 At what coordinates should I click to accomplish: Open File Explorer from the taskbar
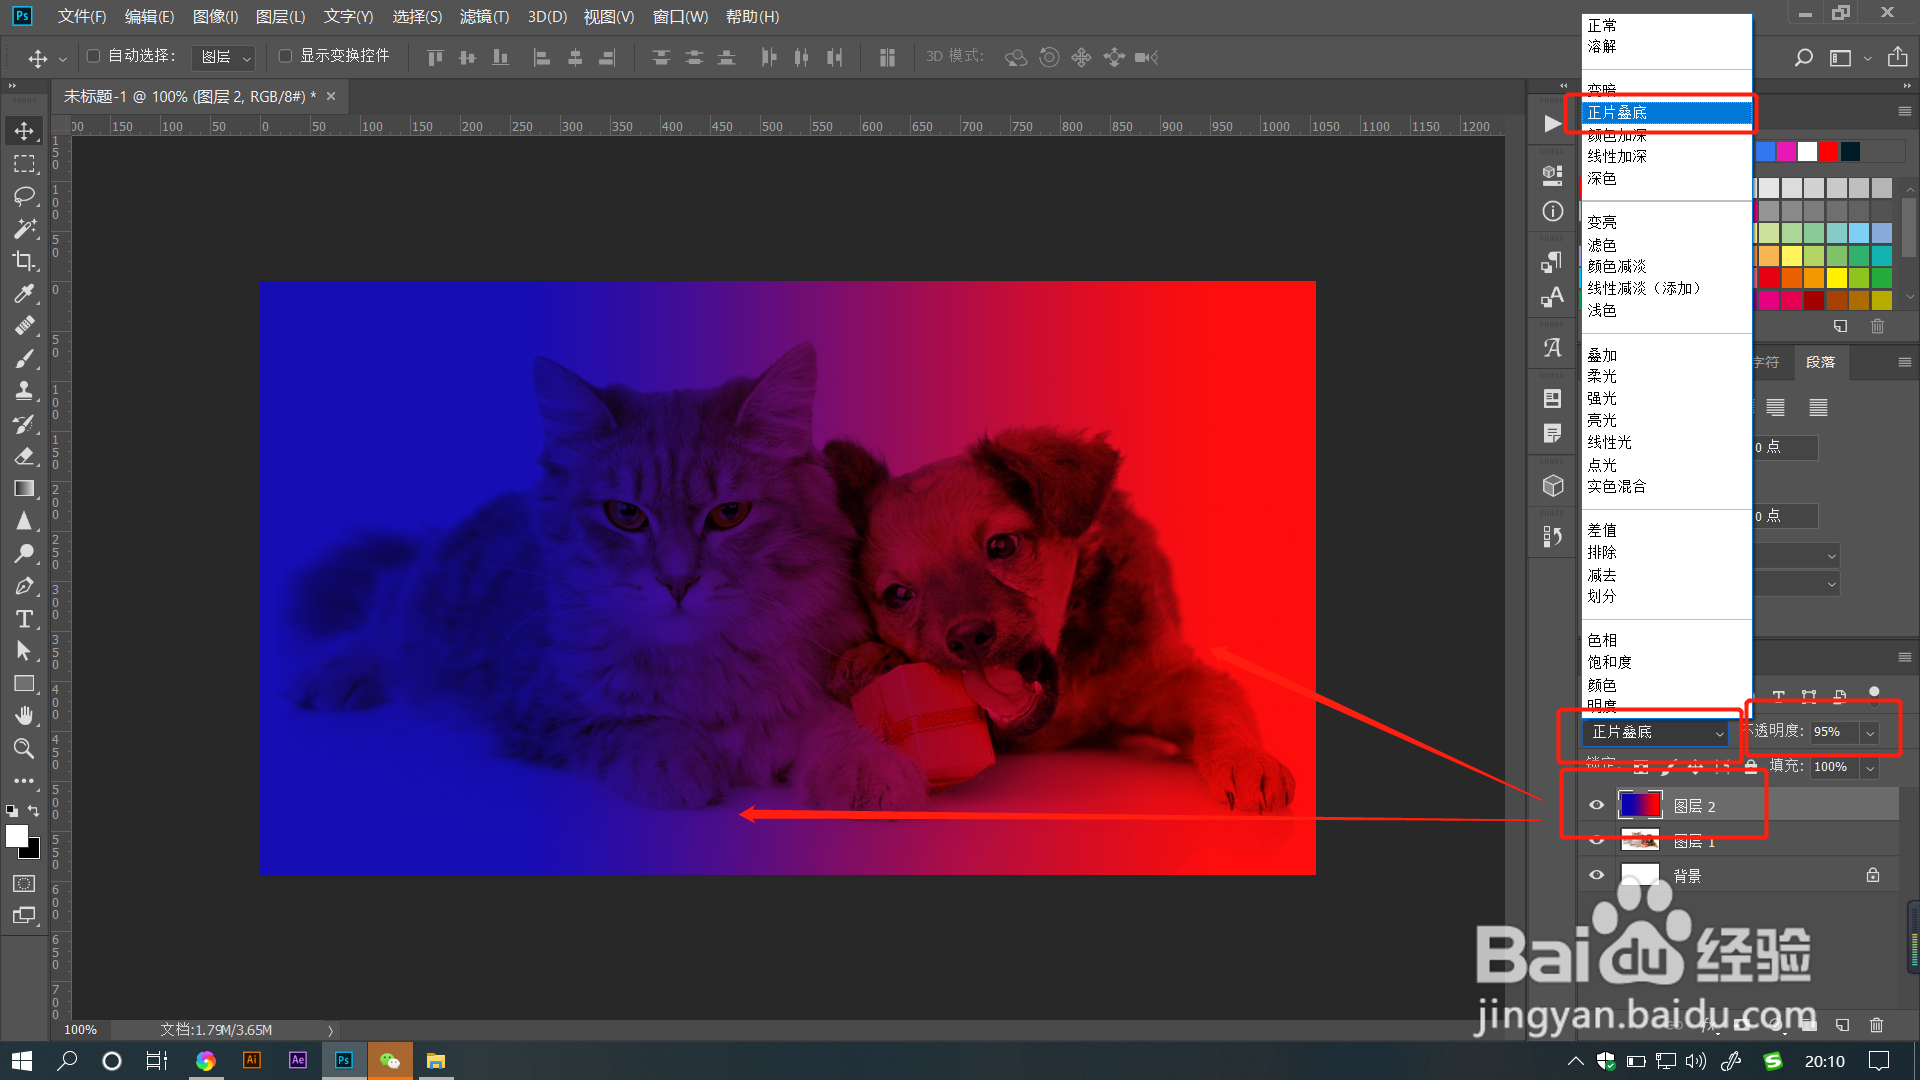[436, 1061]
